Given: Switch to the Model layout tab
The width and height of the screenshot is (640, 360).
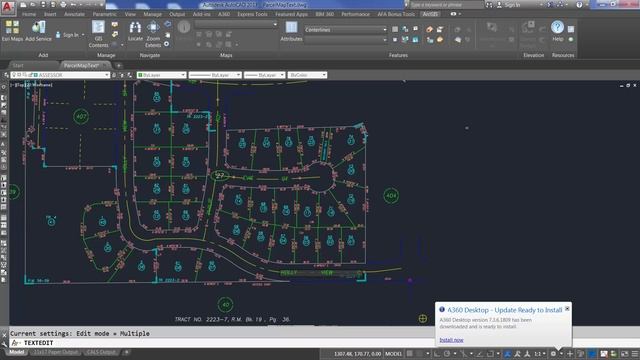Looking at the screenshot, I should coord(17,352).
